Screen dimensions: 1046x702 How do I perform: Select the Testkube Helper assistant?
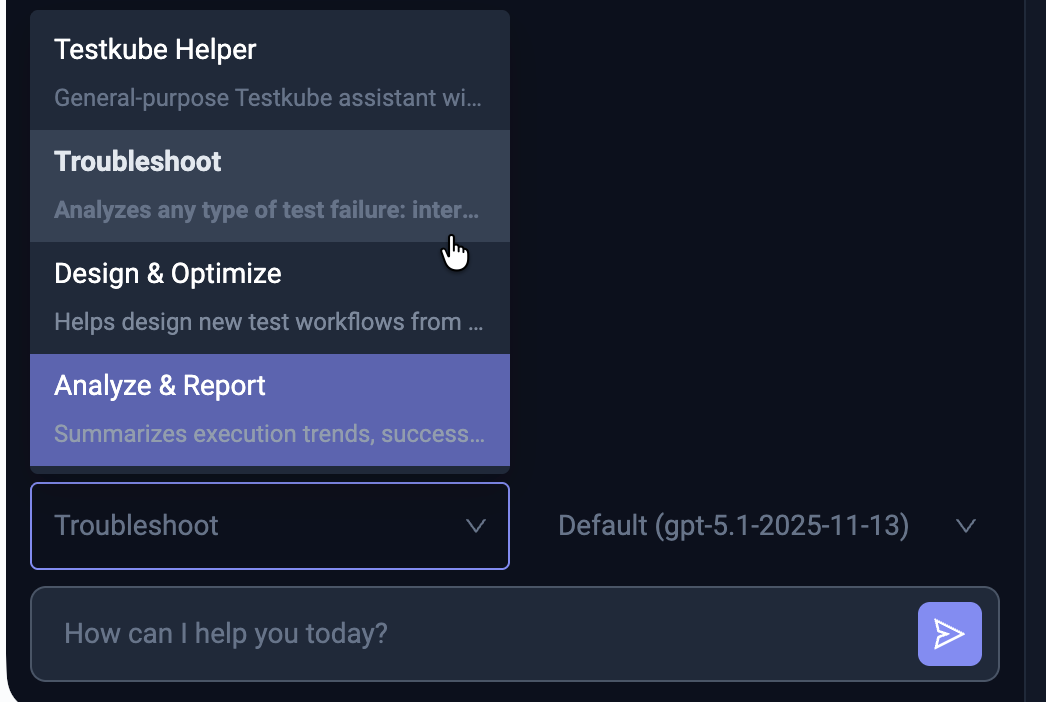(270, 70)
